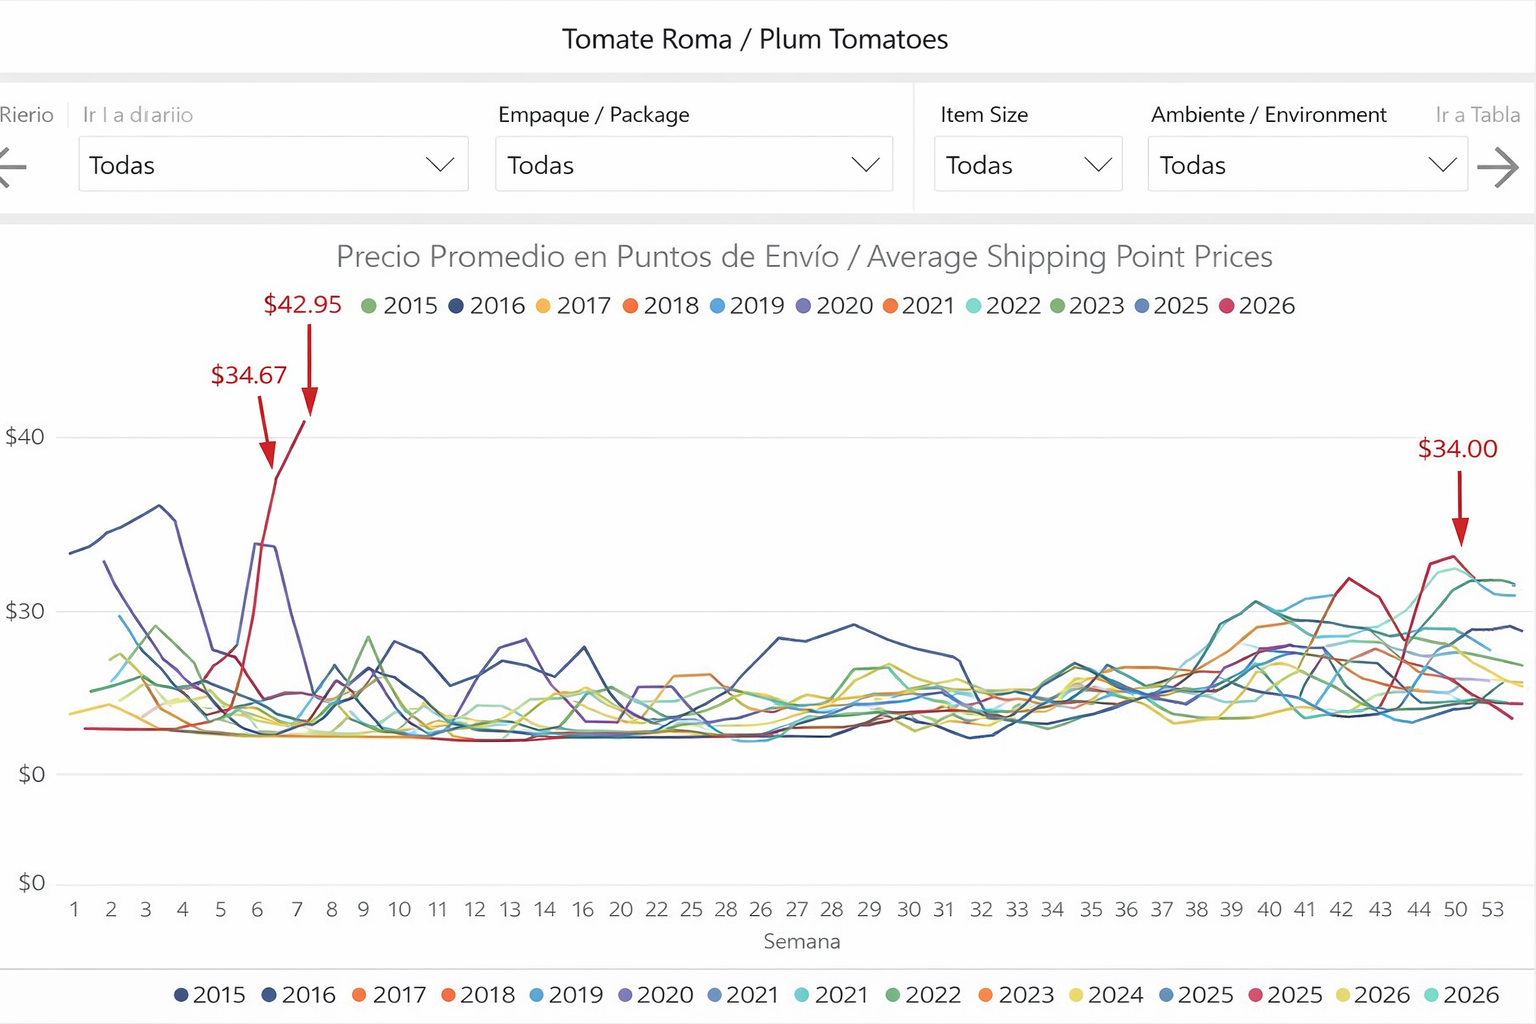
Task: Click the Ir a diario link
Action: pyautogui.click(x=138, y=115)
